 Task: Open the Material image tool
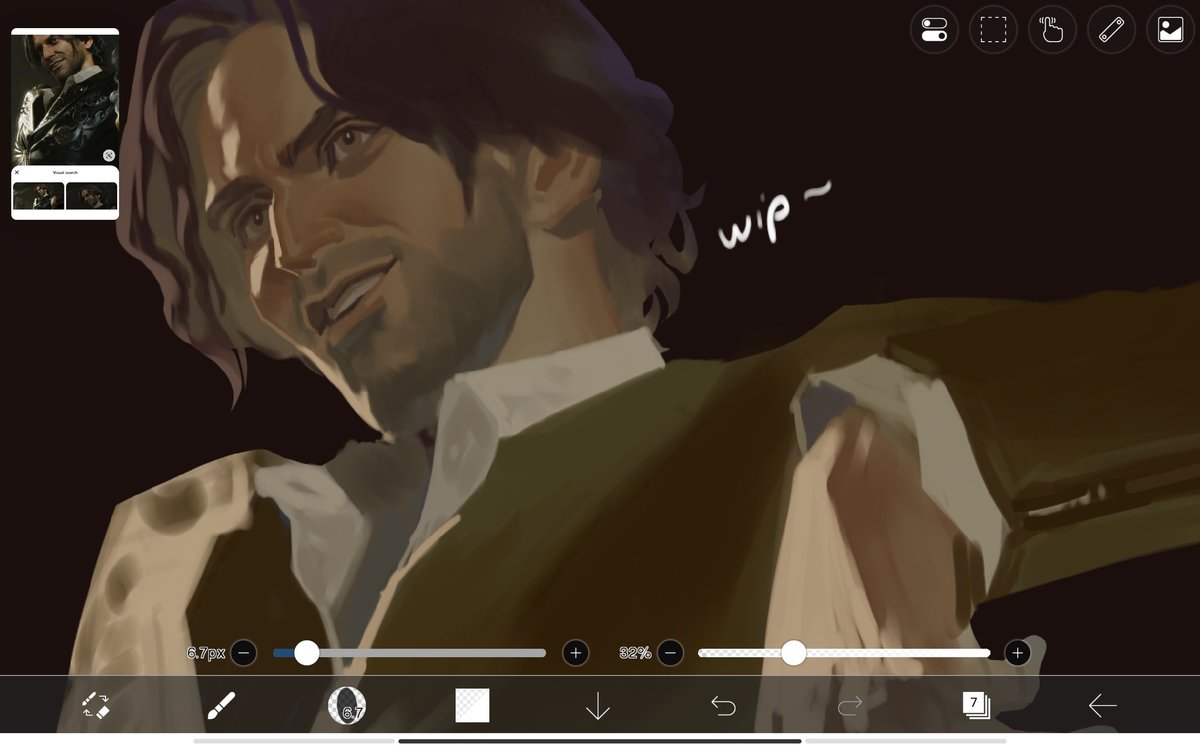1170,29
